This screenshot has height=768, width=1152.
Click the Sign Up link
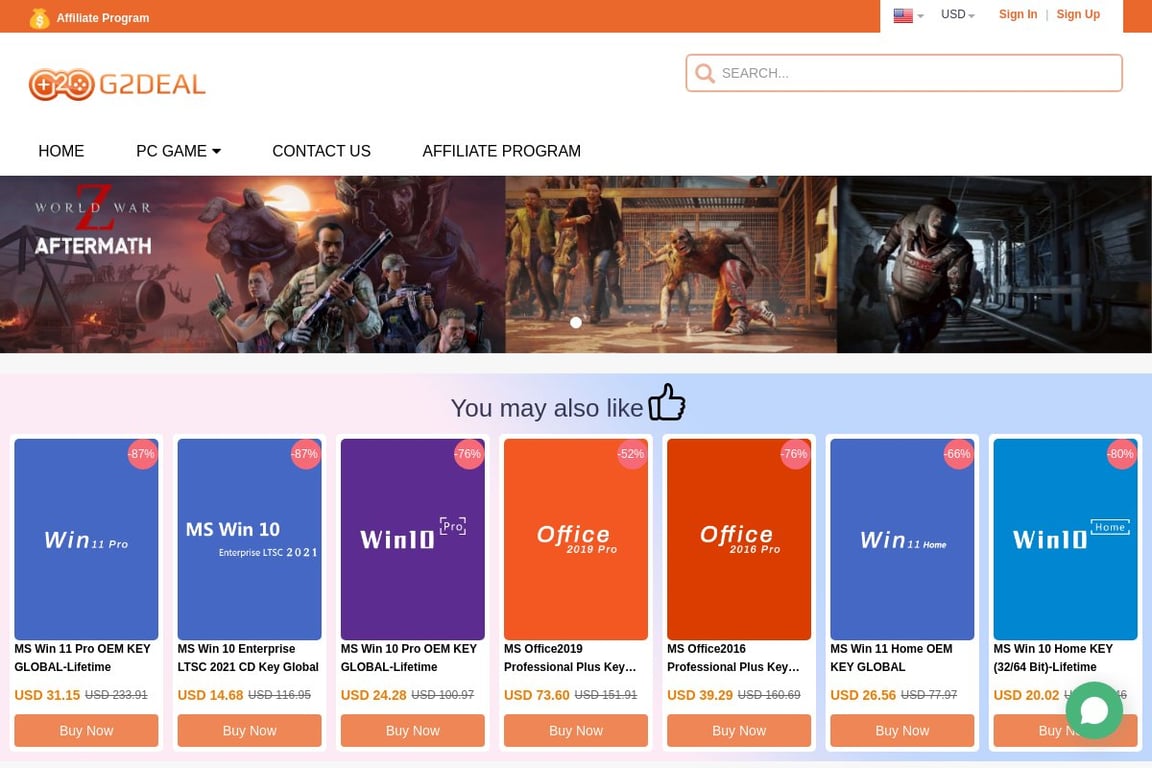point(1078,15)
